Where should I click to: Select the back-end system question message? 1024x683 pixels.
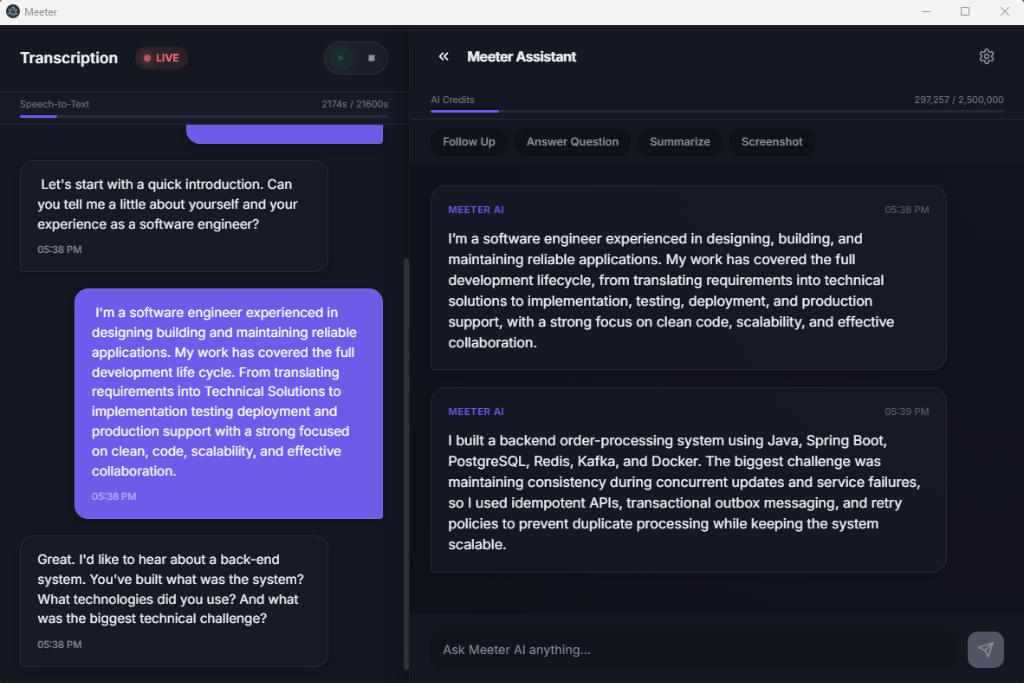coord(174,601)
